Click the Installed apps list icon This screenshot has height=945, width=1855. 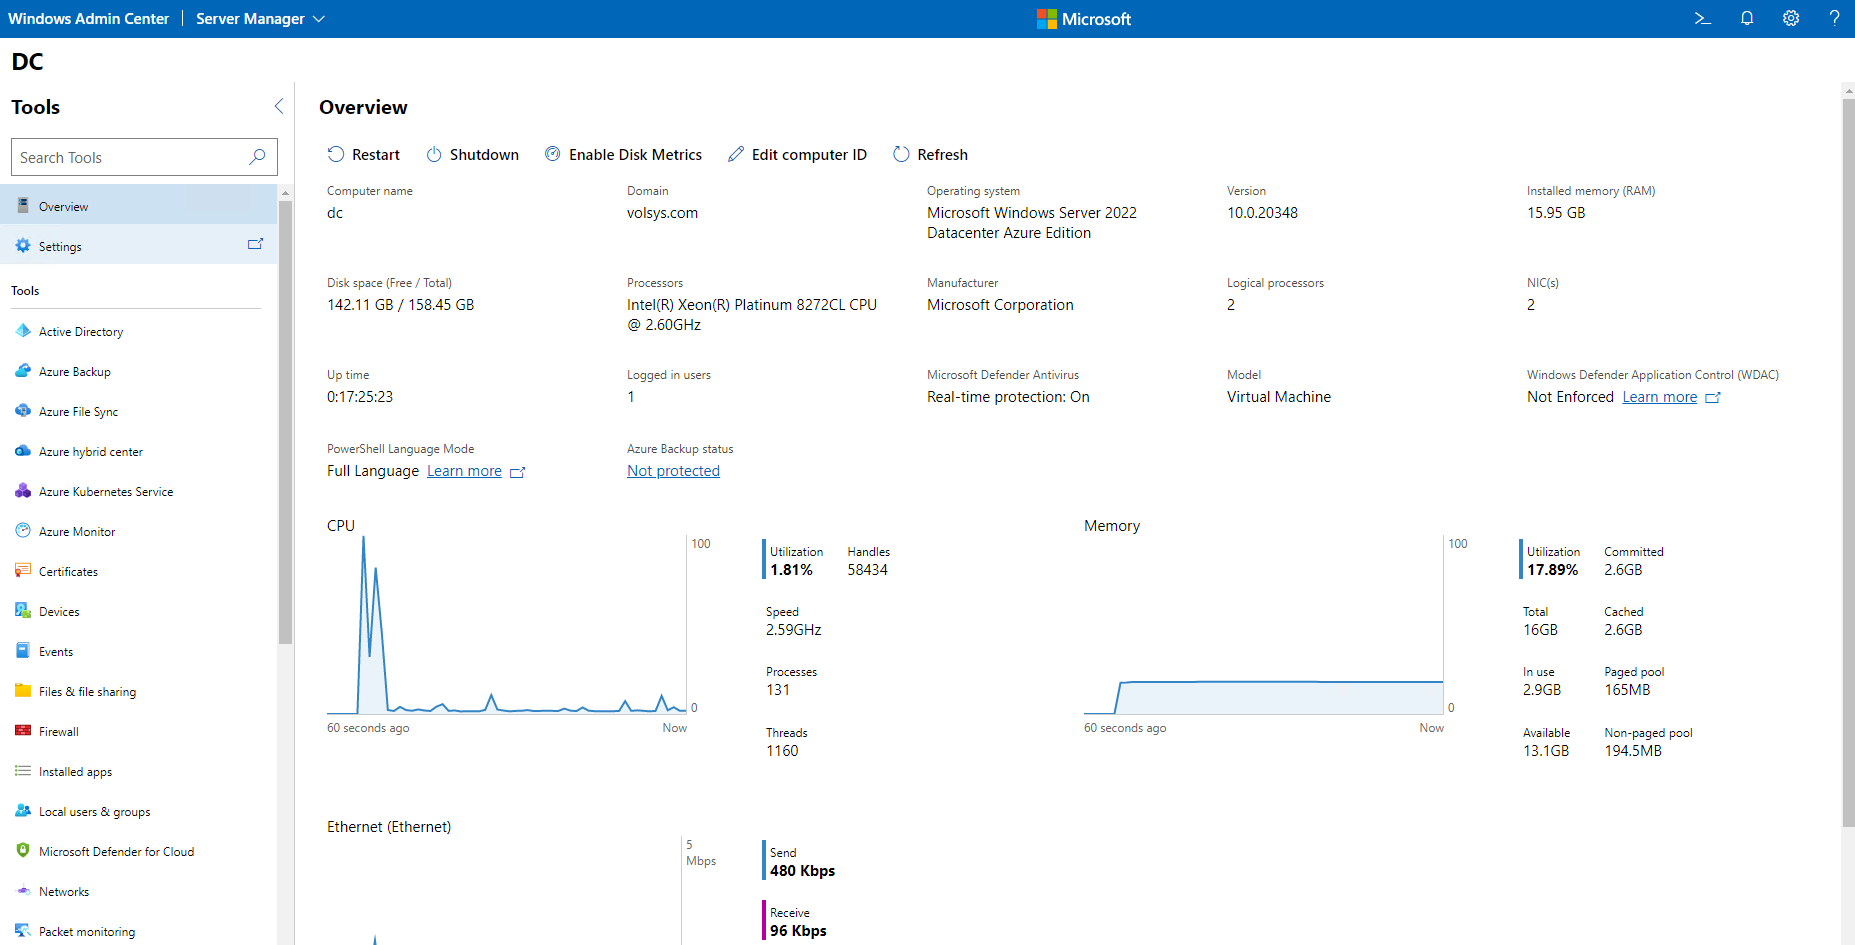pos(23,771)
